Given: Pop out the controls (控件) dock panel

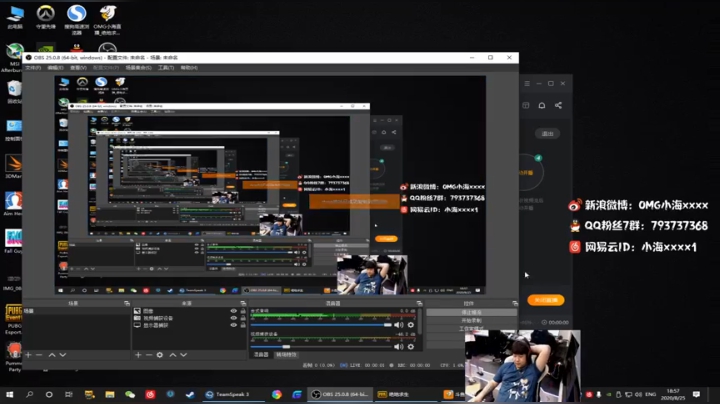Looking at the screenshot, I should pos(515,303).
